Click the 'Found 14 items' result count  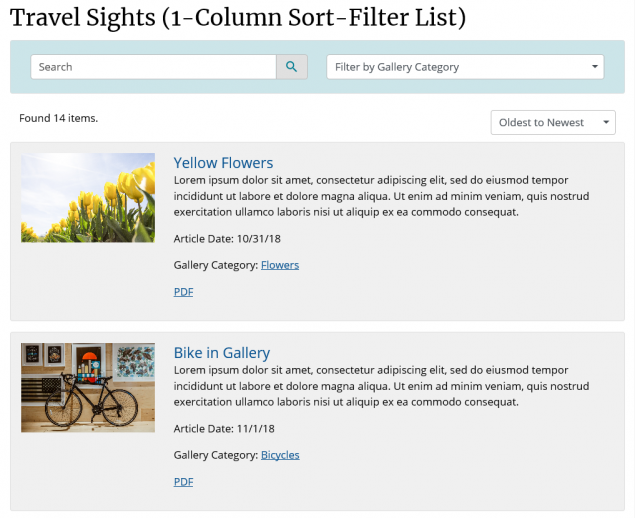(x=58, y=118)
